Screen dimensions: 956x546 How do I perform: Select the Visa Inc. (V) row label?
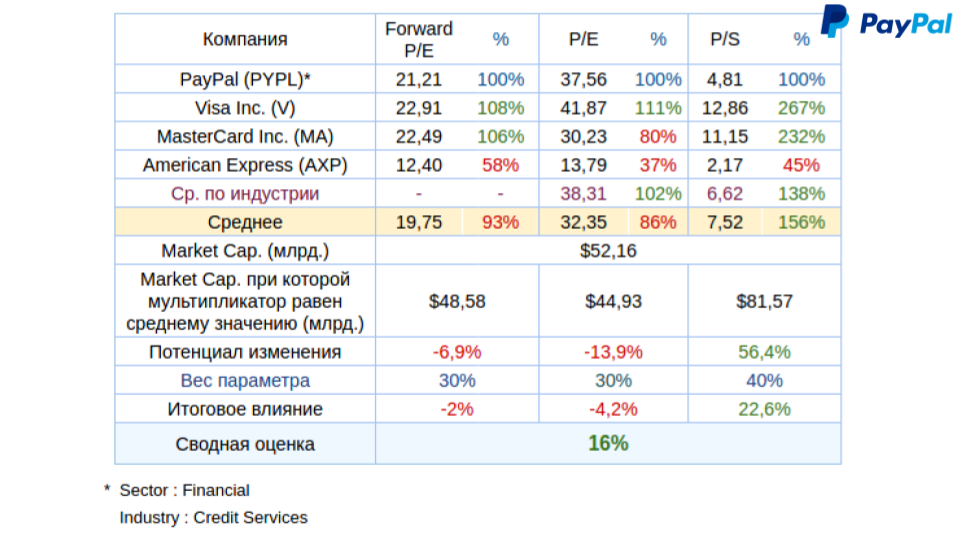pyautogui.click(x=245, y=108)
